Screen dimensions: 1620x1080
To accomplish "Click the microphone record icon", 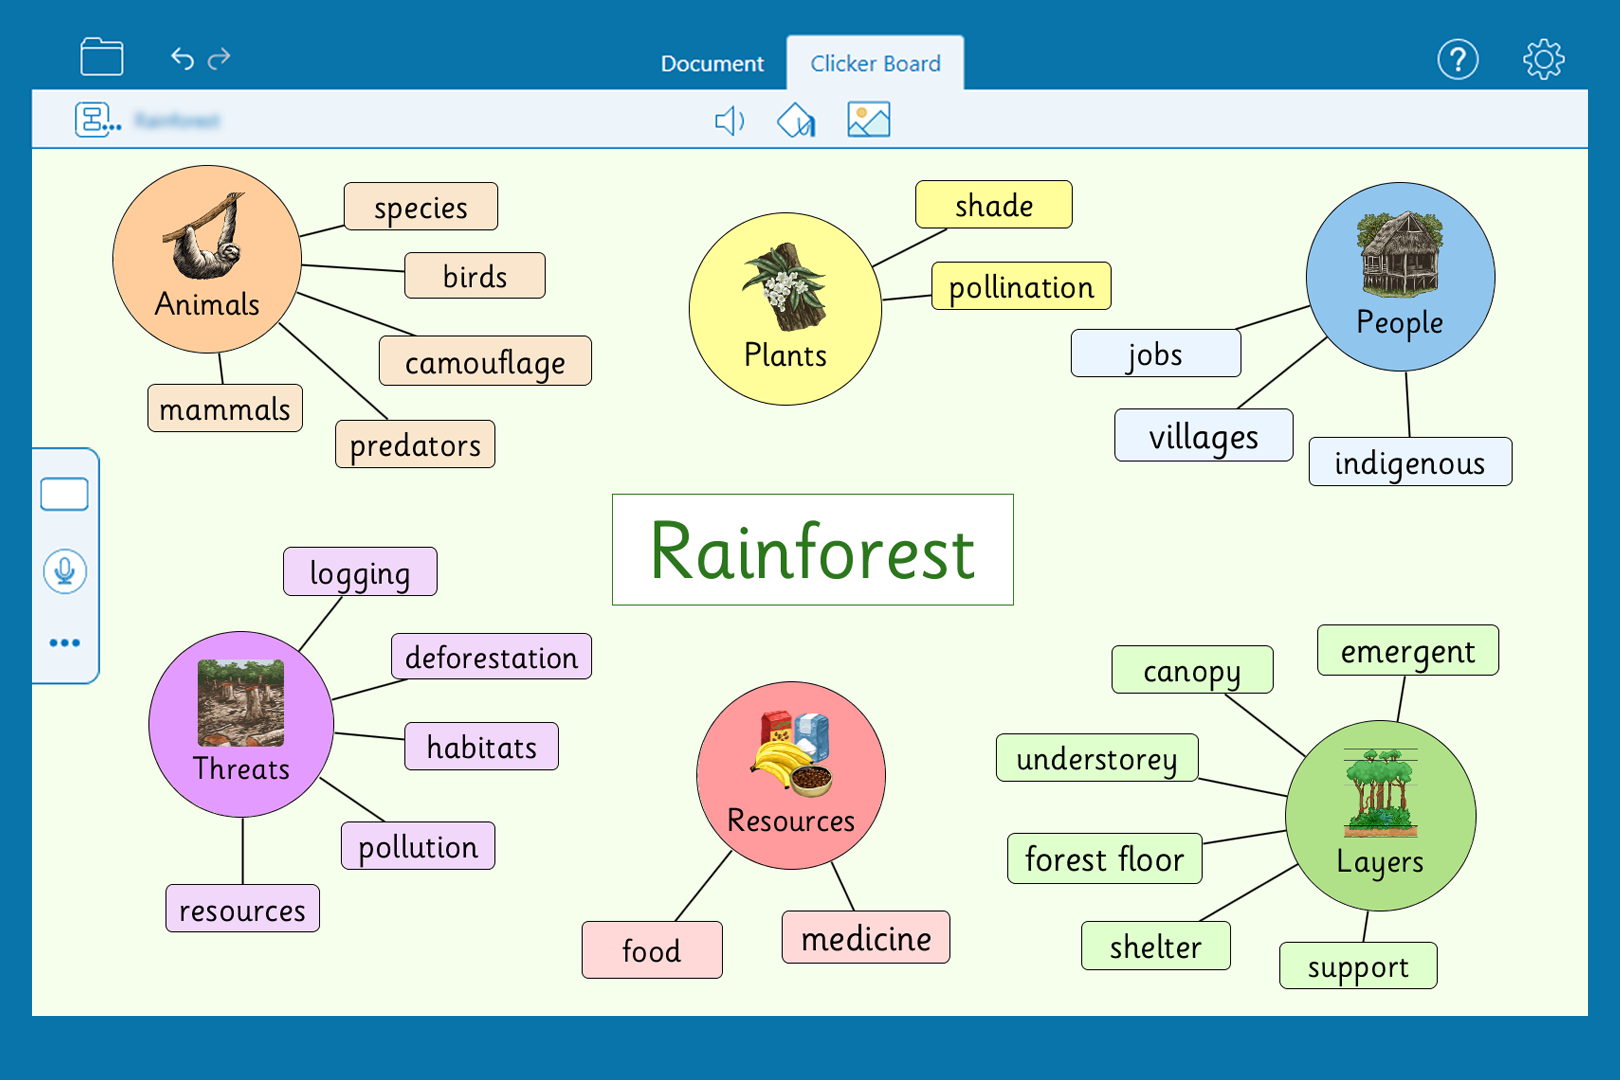I will click(65, 571).
